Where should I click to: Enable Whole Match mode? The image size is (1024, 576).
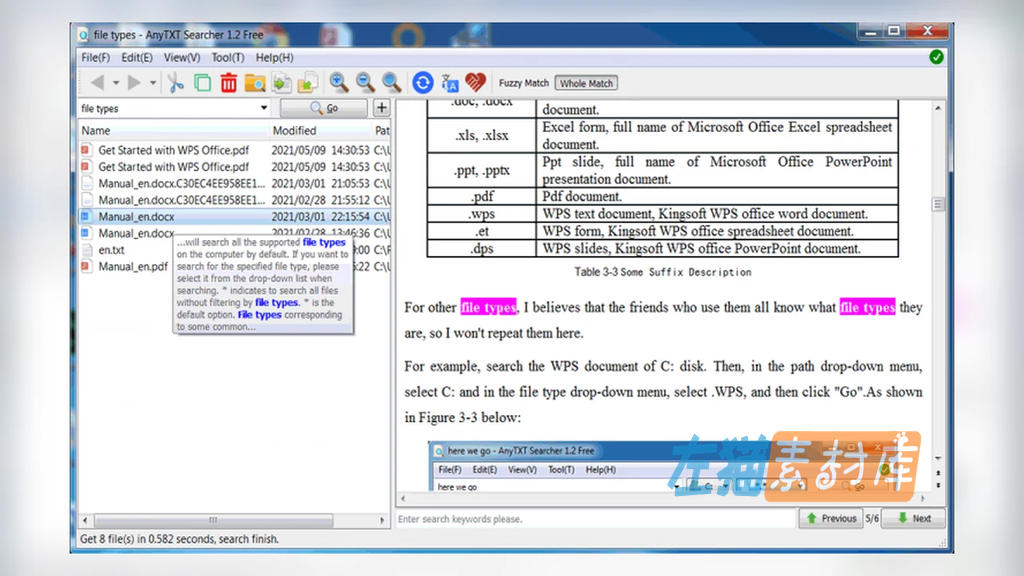586,83
